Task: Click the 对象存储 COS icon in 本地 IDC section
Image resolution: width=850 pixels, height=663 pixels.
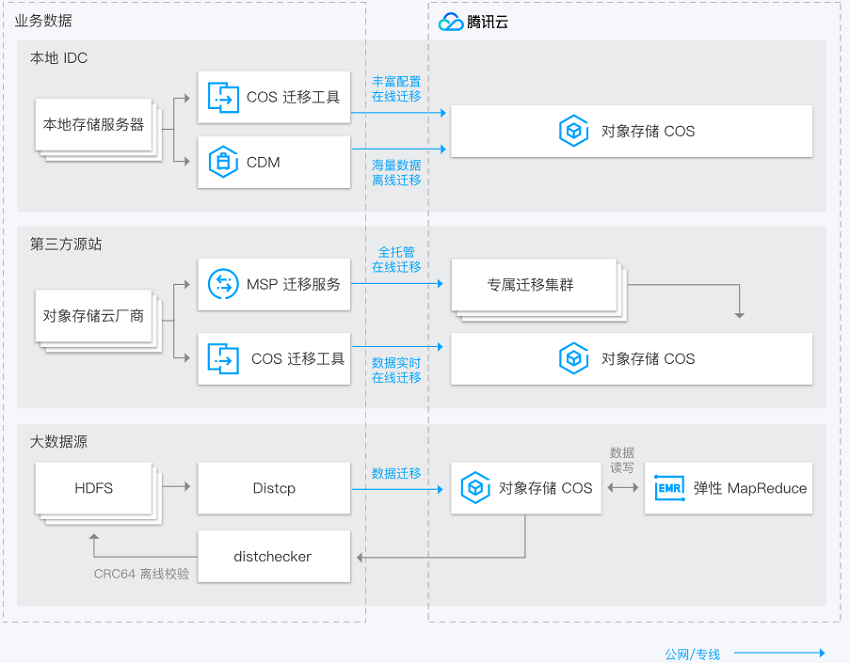Action: click(574, 131)
